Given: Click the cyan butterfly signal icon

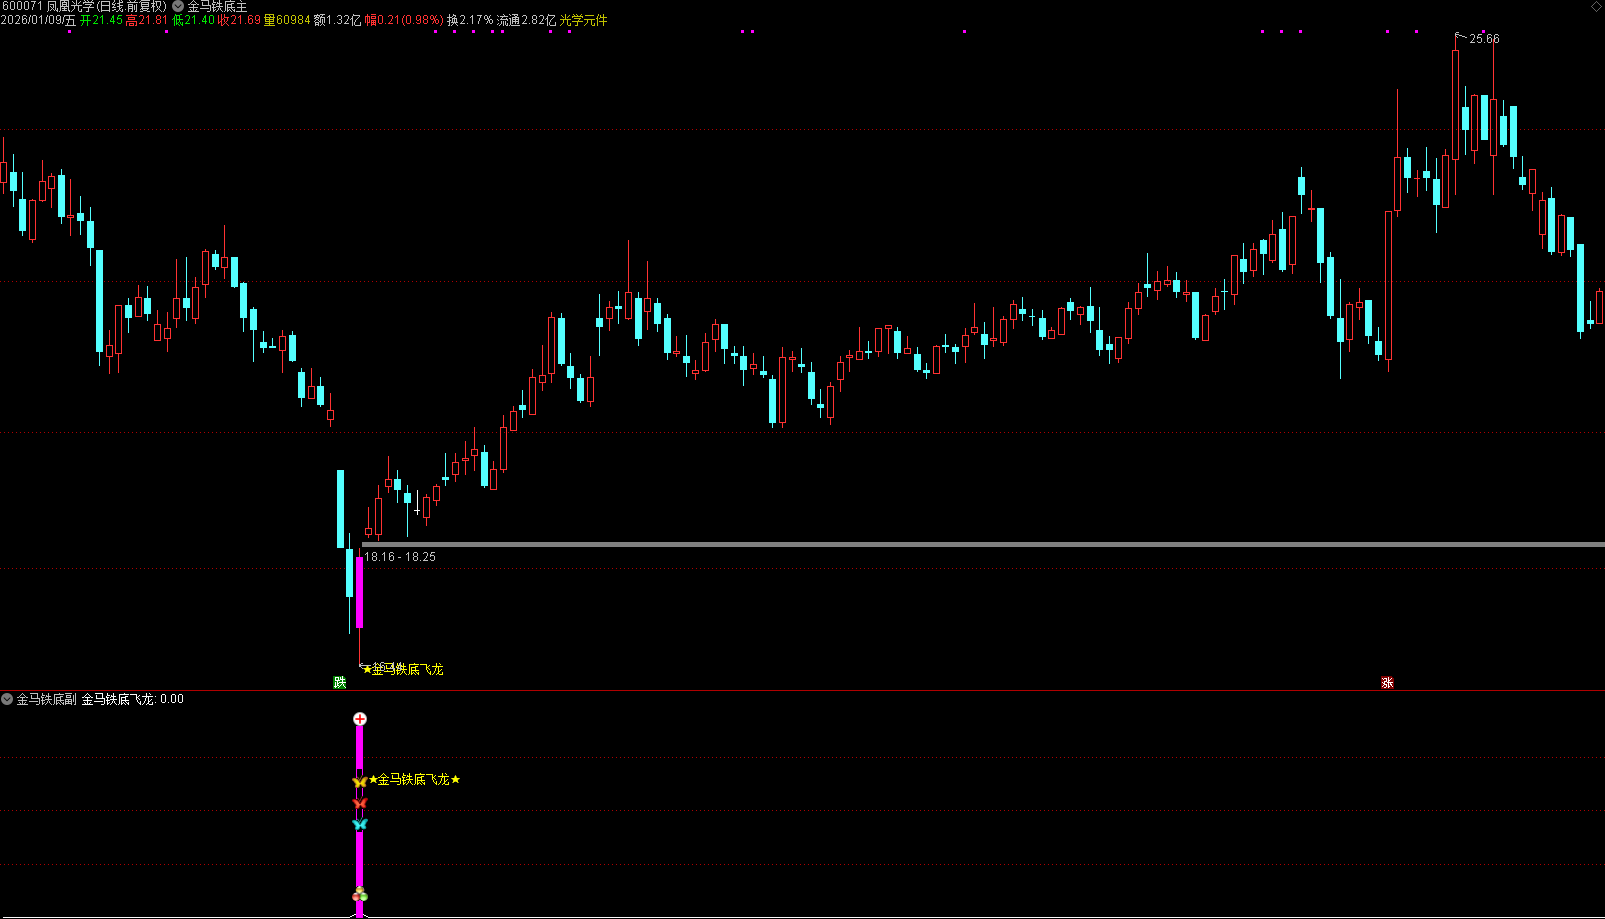Looking at the screenshot, I should [360, 824].
